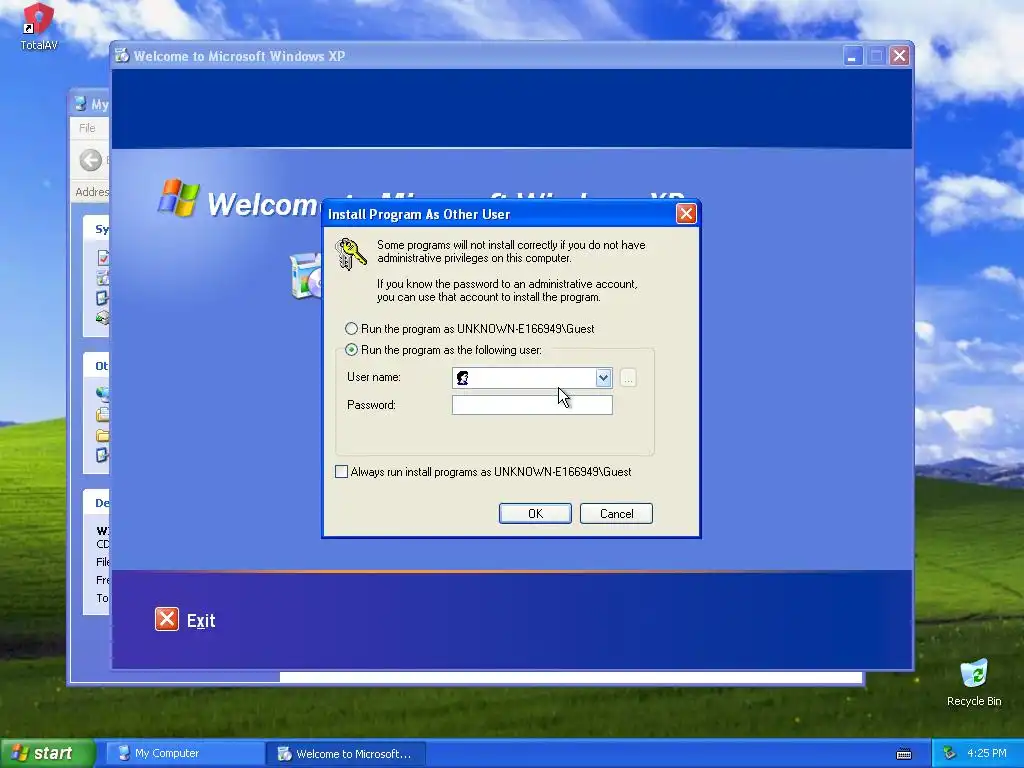Switch to Welcome to Microsoft taskbar button
Image resolution: width=1024 pixels, height=768 pixels.
345,754
